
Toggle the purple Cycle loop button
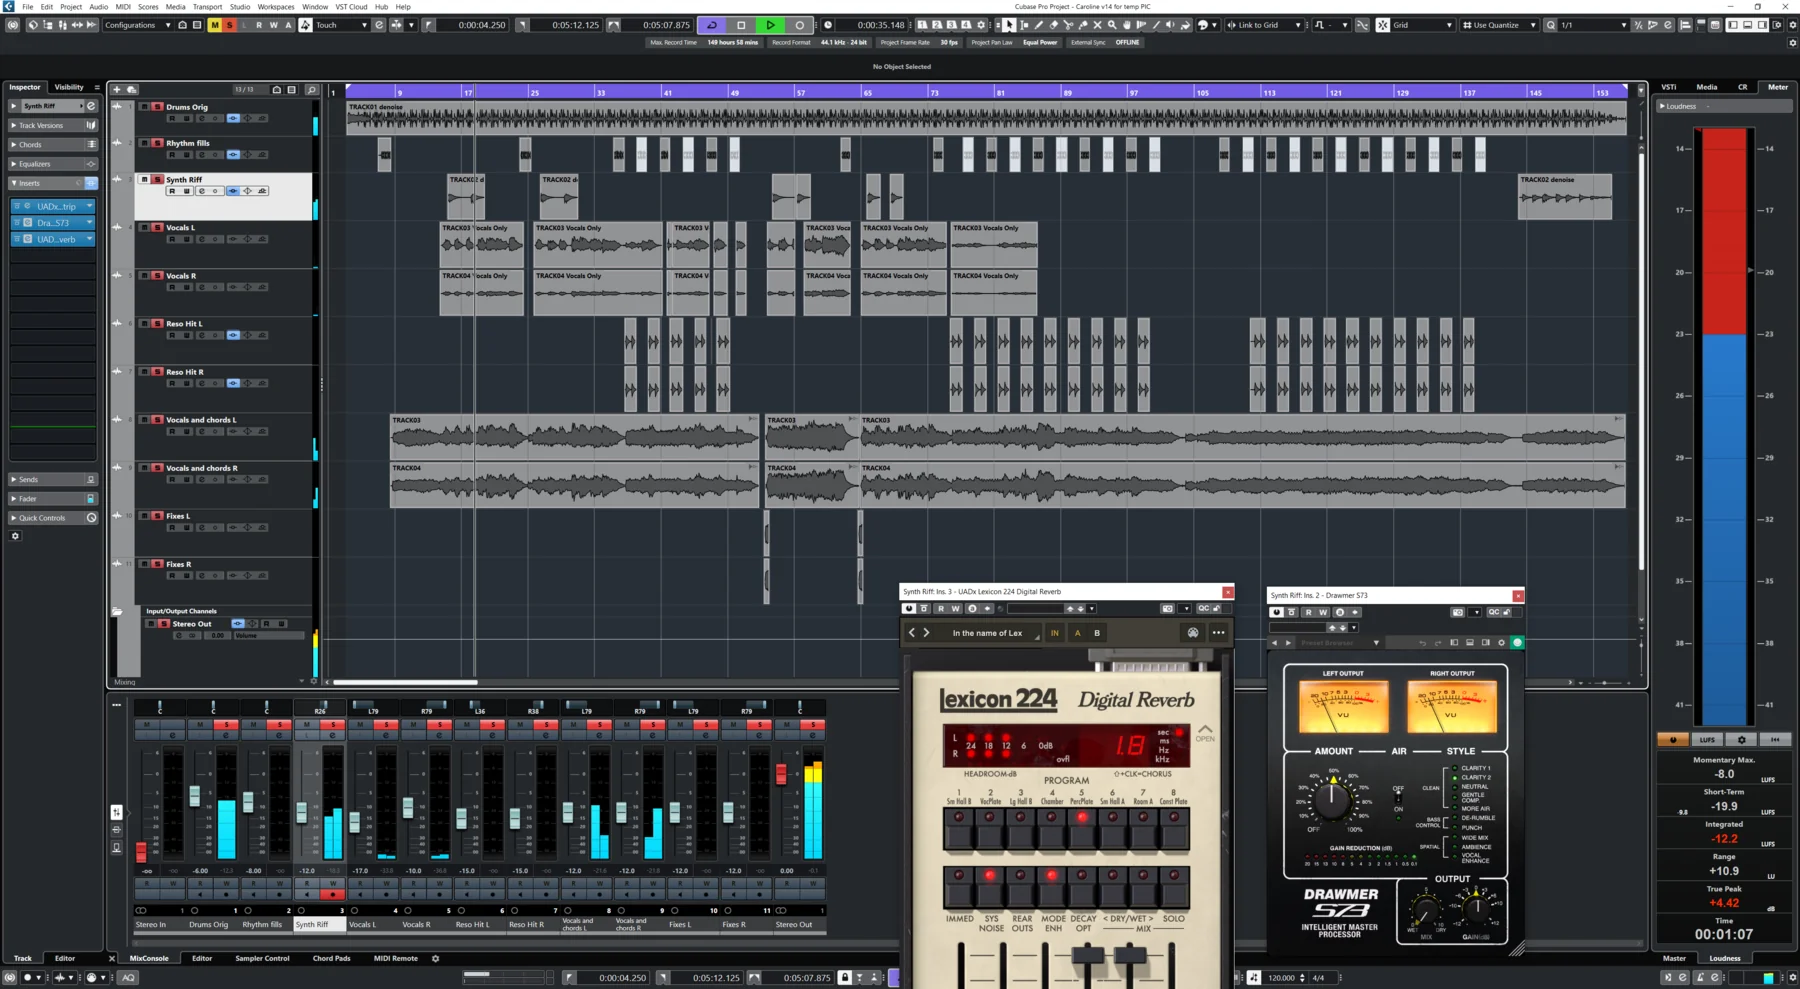[x=712, y=25]
